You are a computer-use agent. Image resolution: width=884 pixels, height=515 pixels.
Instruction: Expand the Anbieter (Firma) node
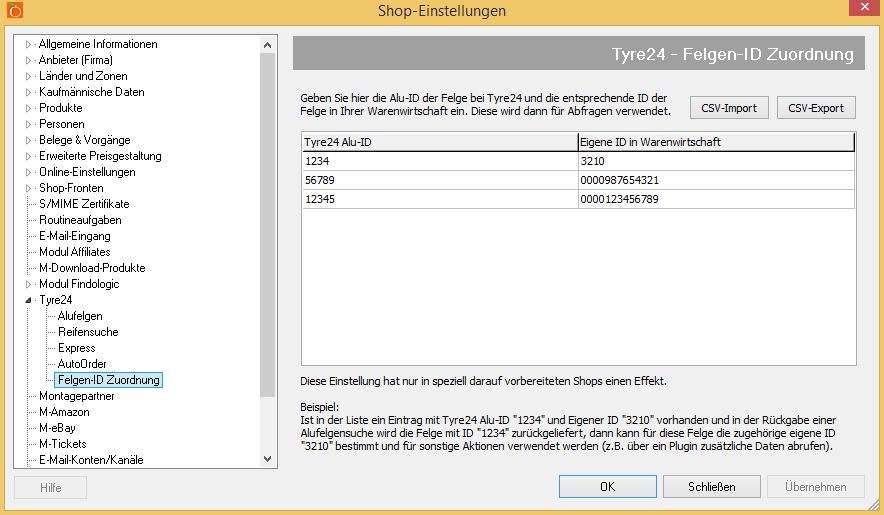28,60
